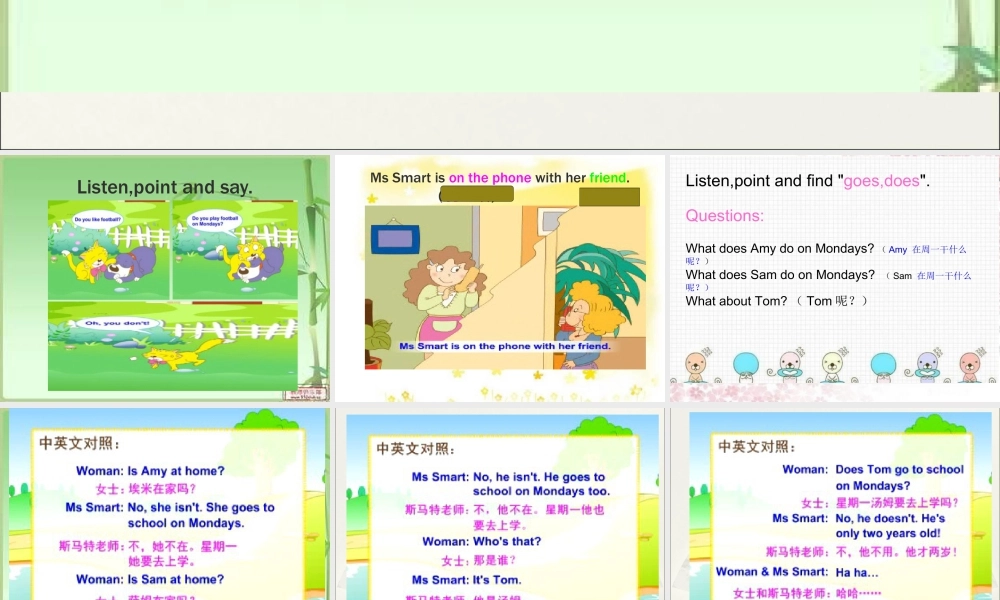Image resolution: width=1000 pixels, height=600 pixels.
Task: Select 'What does Amy do on Mondays?' question
Action: tap(779, 248)
